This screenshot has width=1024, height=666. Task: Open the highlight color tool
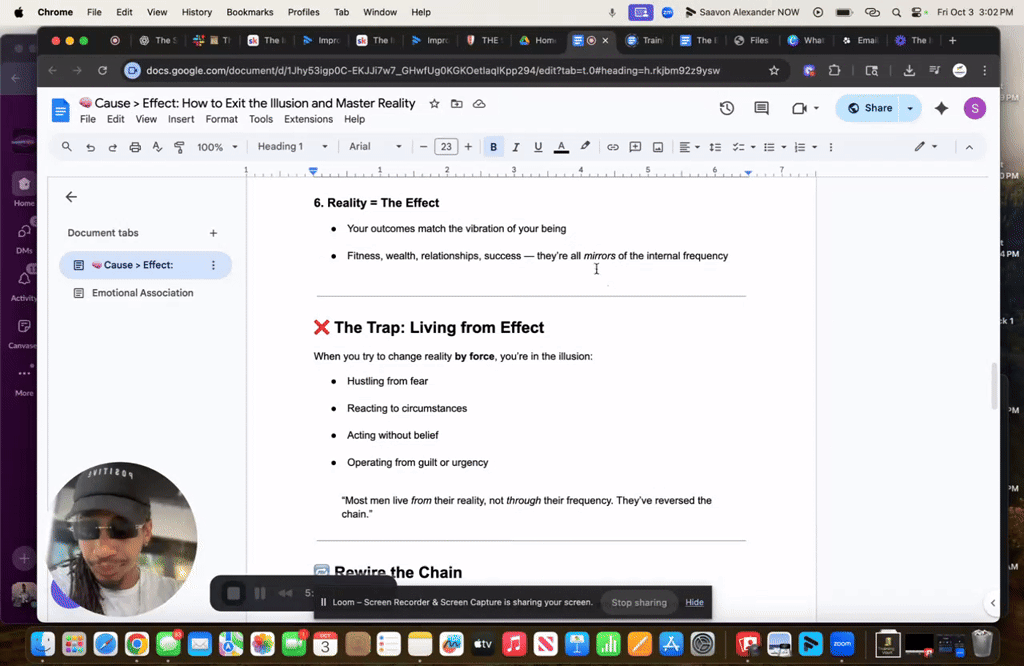pyautogui.click(x=585, y=146)
